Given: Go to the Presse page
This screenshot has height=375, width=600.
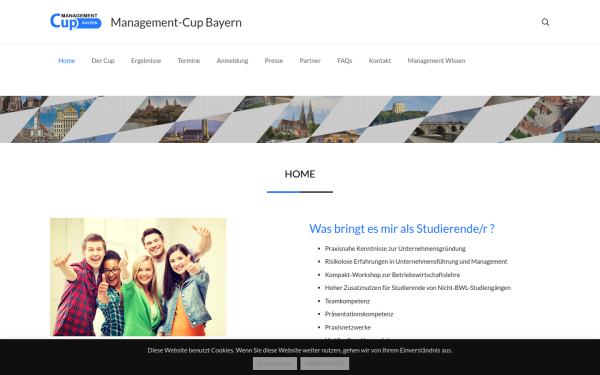Looking at the screenshot, I should point(274,60).
